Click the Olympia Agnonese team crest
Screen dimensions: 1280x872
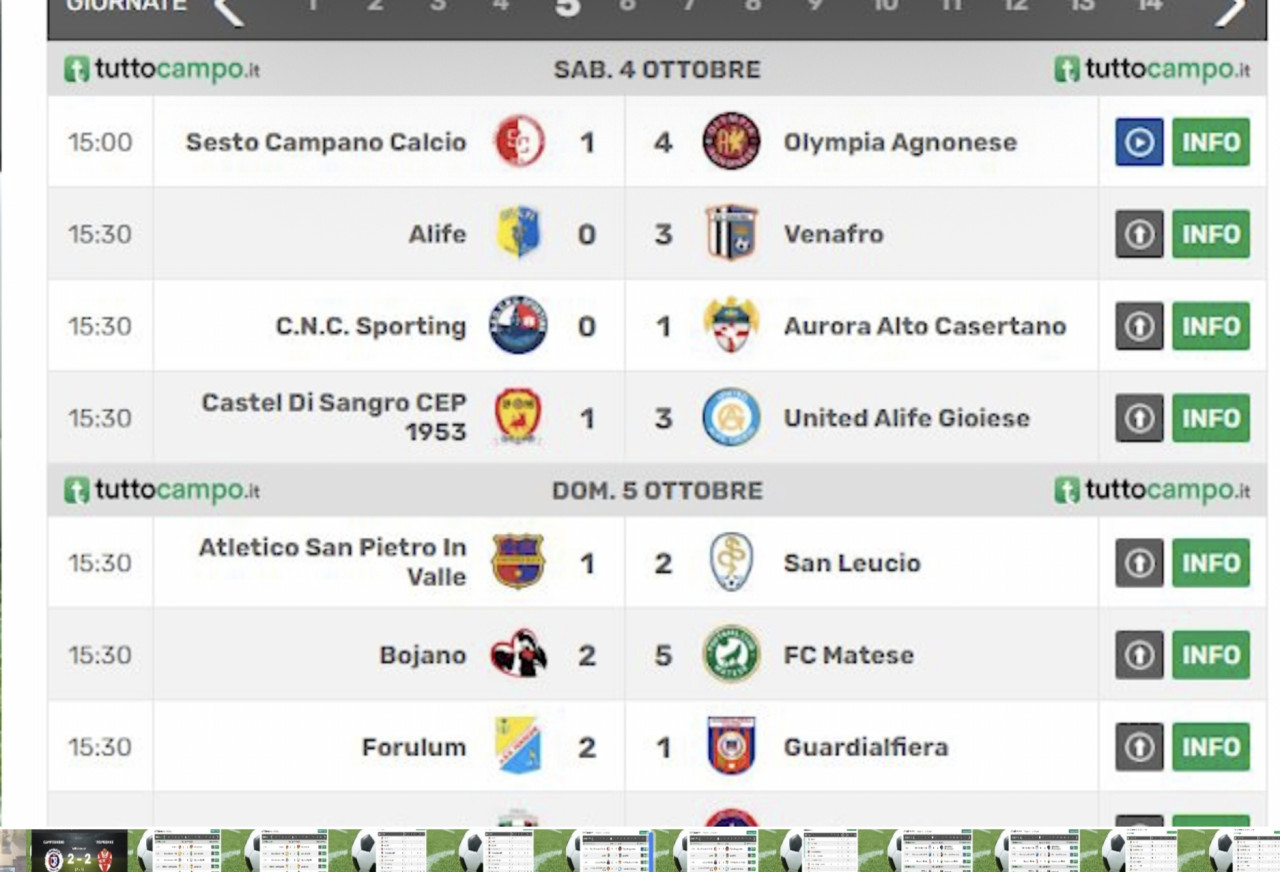[731, 141]
